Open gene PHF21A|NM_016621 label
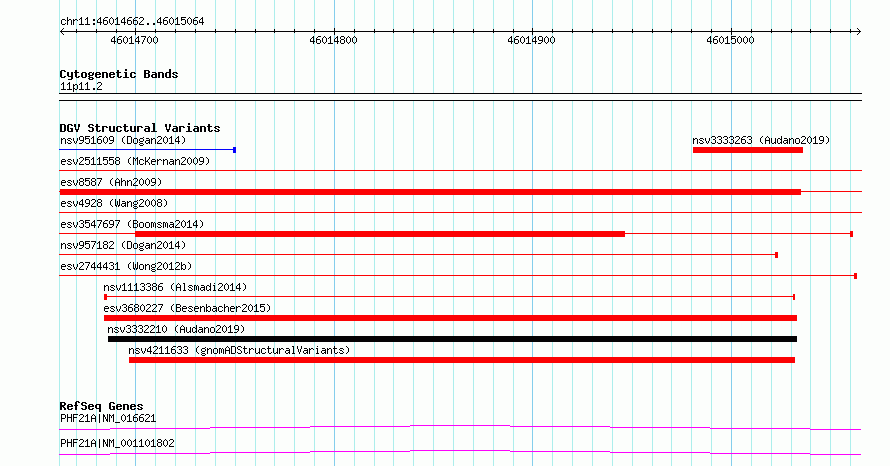The width and height of the screenshot is (890, 466). point(108,419)
